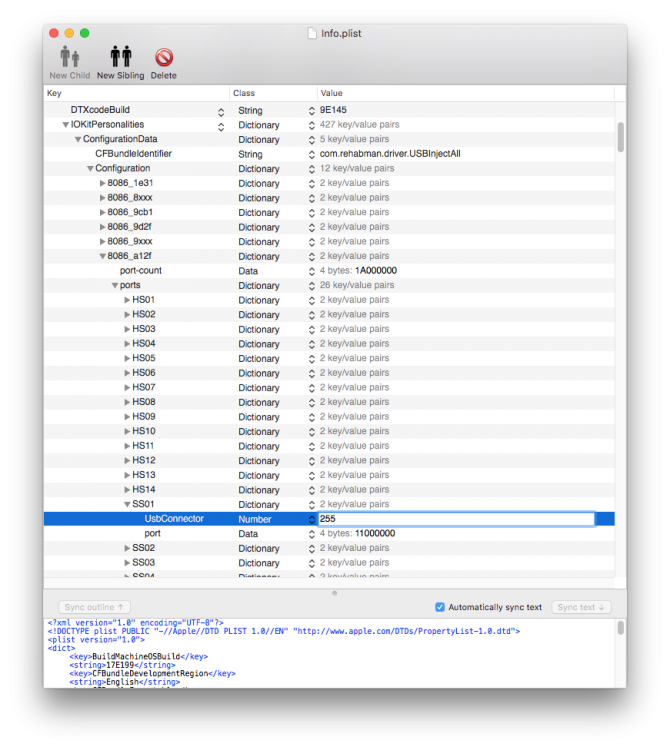Open key stepper next to IOKitPersonalities
Image resolution: width=670 pixels, height=750 pixels.
pyautogui.click(x=221, y=127)
